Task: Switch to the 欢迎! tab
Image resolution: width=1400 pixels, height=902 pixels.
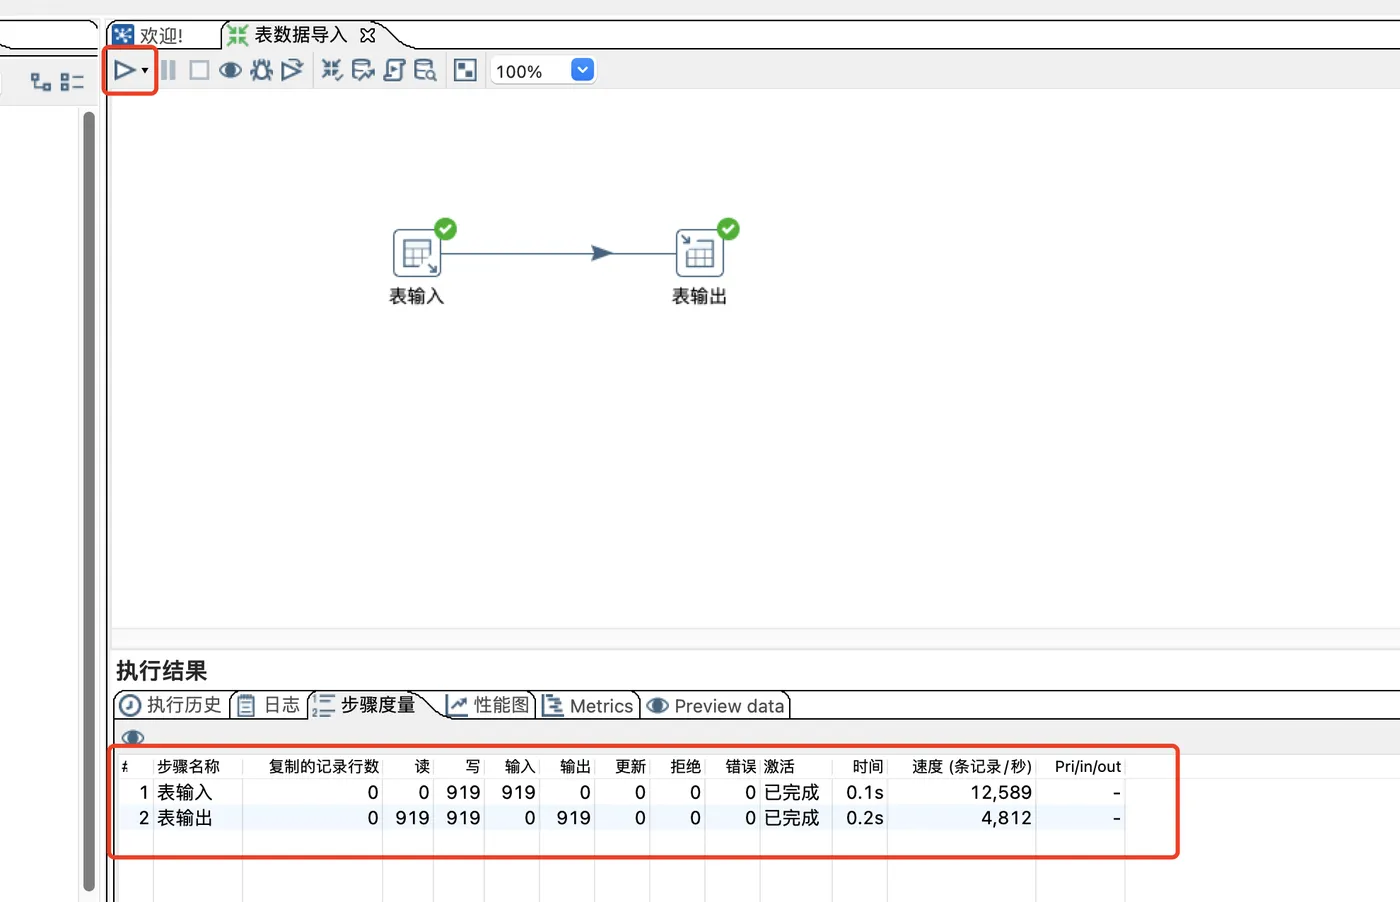Action: 150,35
